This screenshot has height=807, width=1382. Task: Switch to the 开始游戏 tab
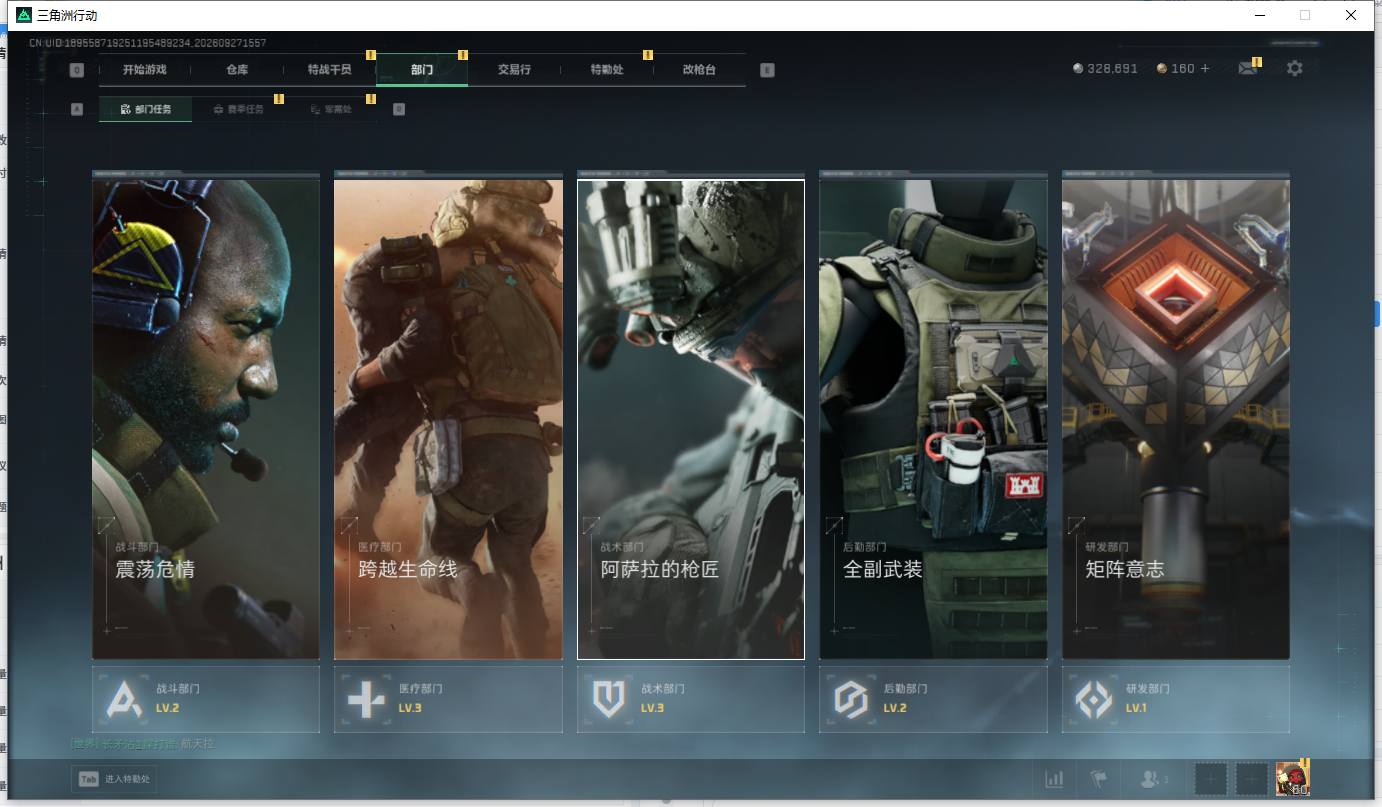[145, 70]
